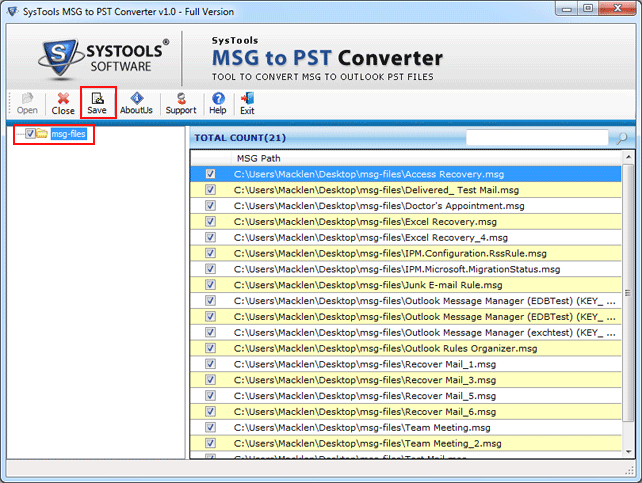Uncheck the Recover Mail_6.msg checkbox

(x=210, y=411)
